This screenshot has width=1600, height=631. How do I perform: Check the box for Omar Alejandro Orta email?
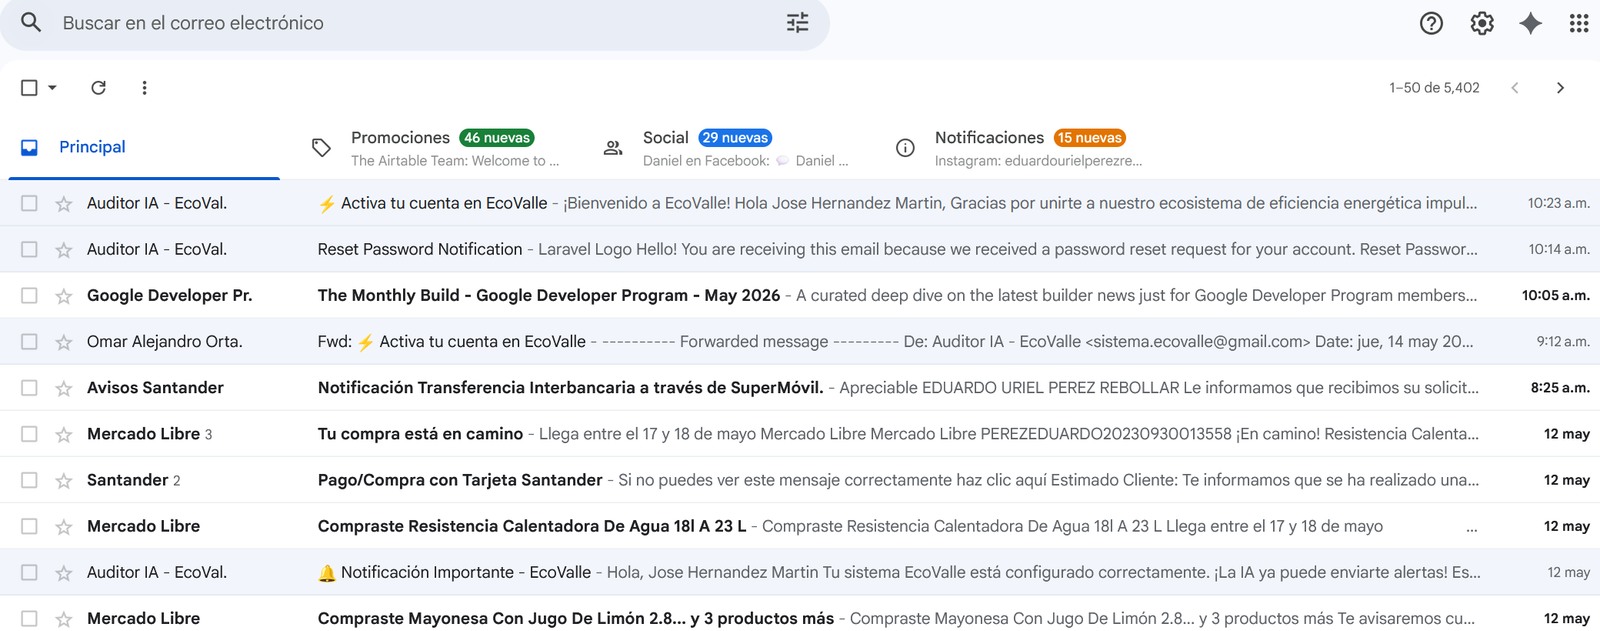tap(29, 342)
